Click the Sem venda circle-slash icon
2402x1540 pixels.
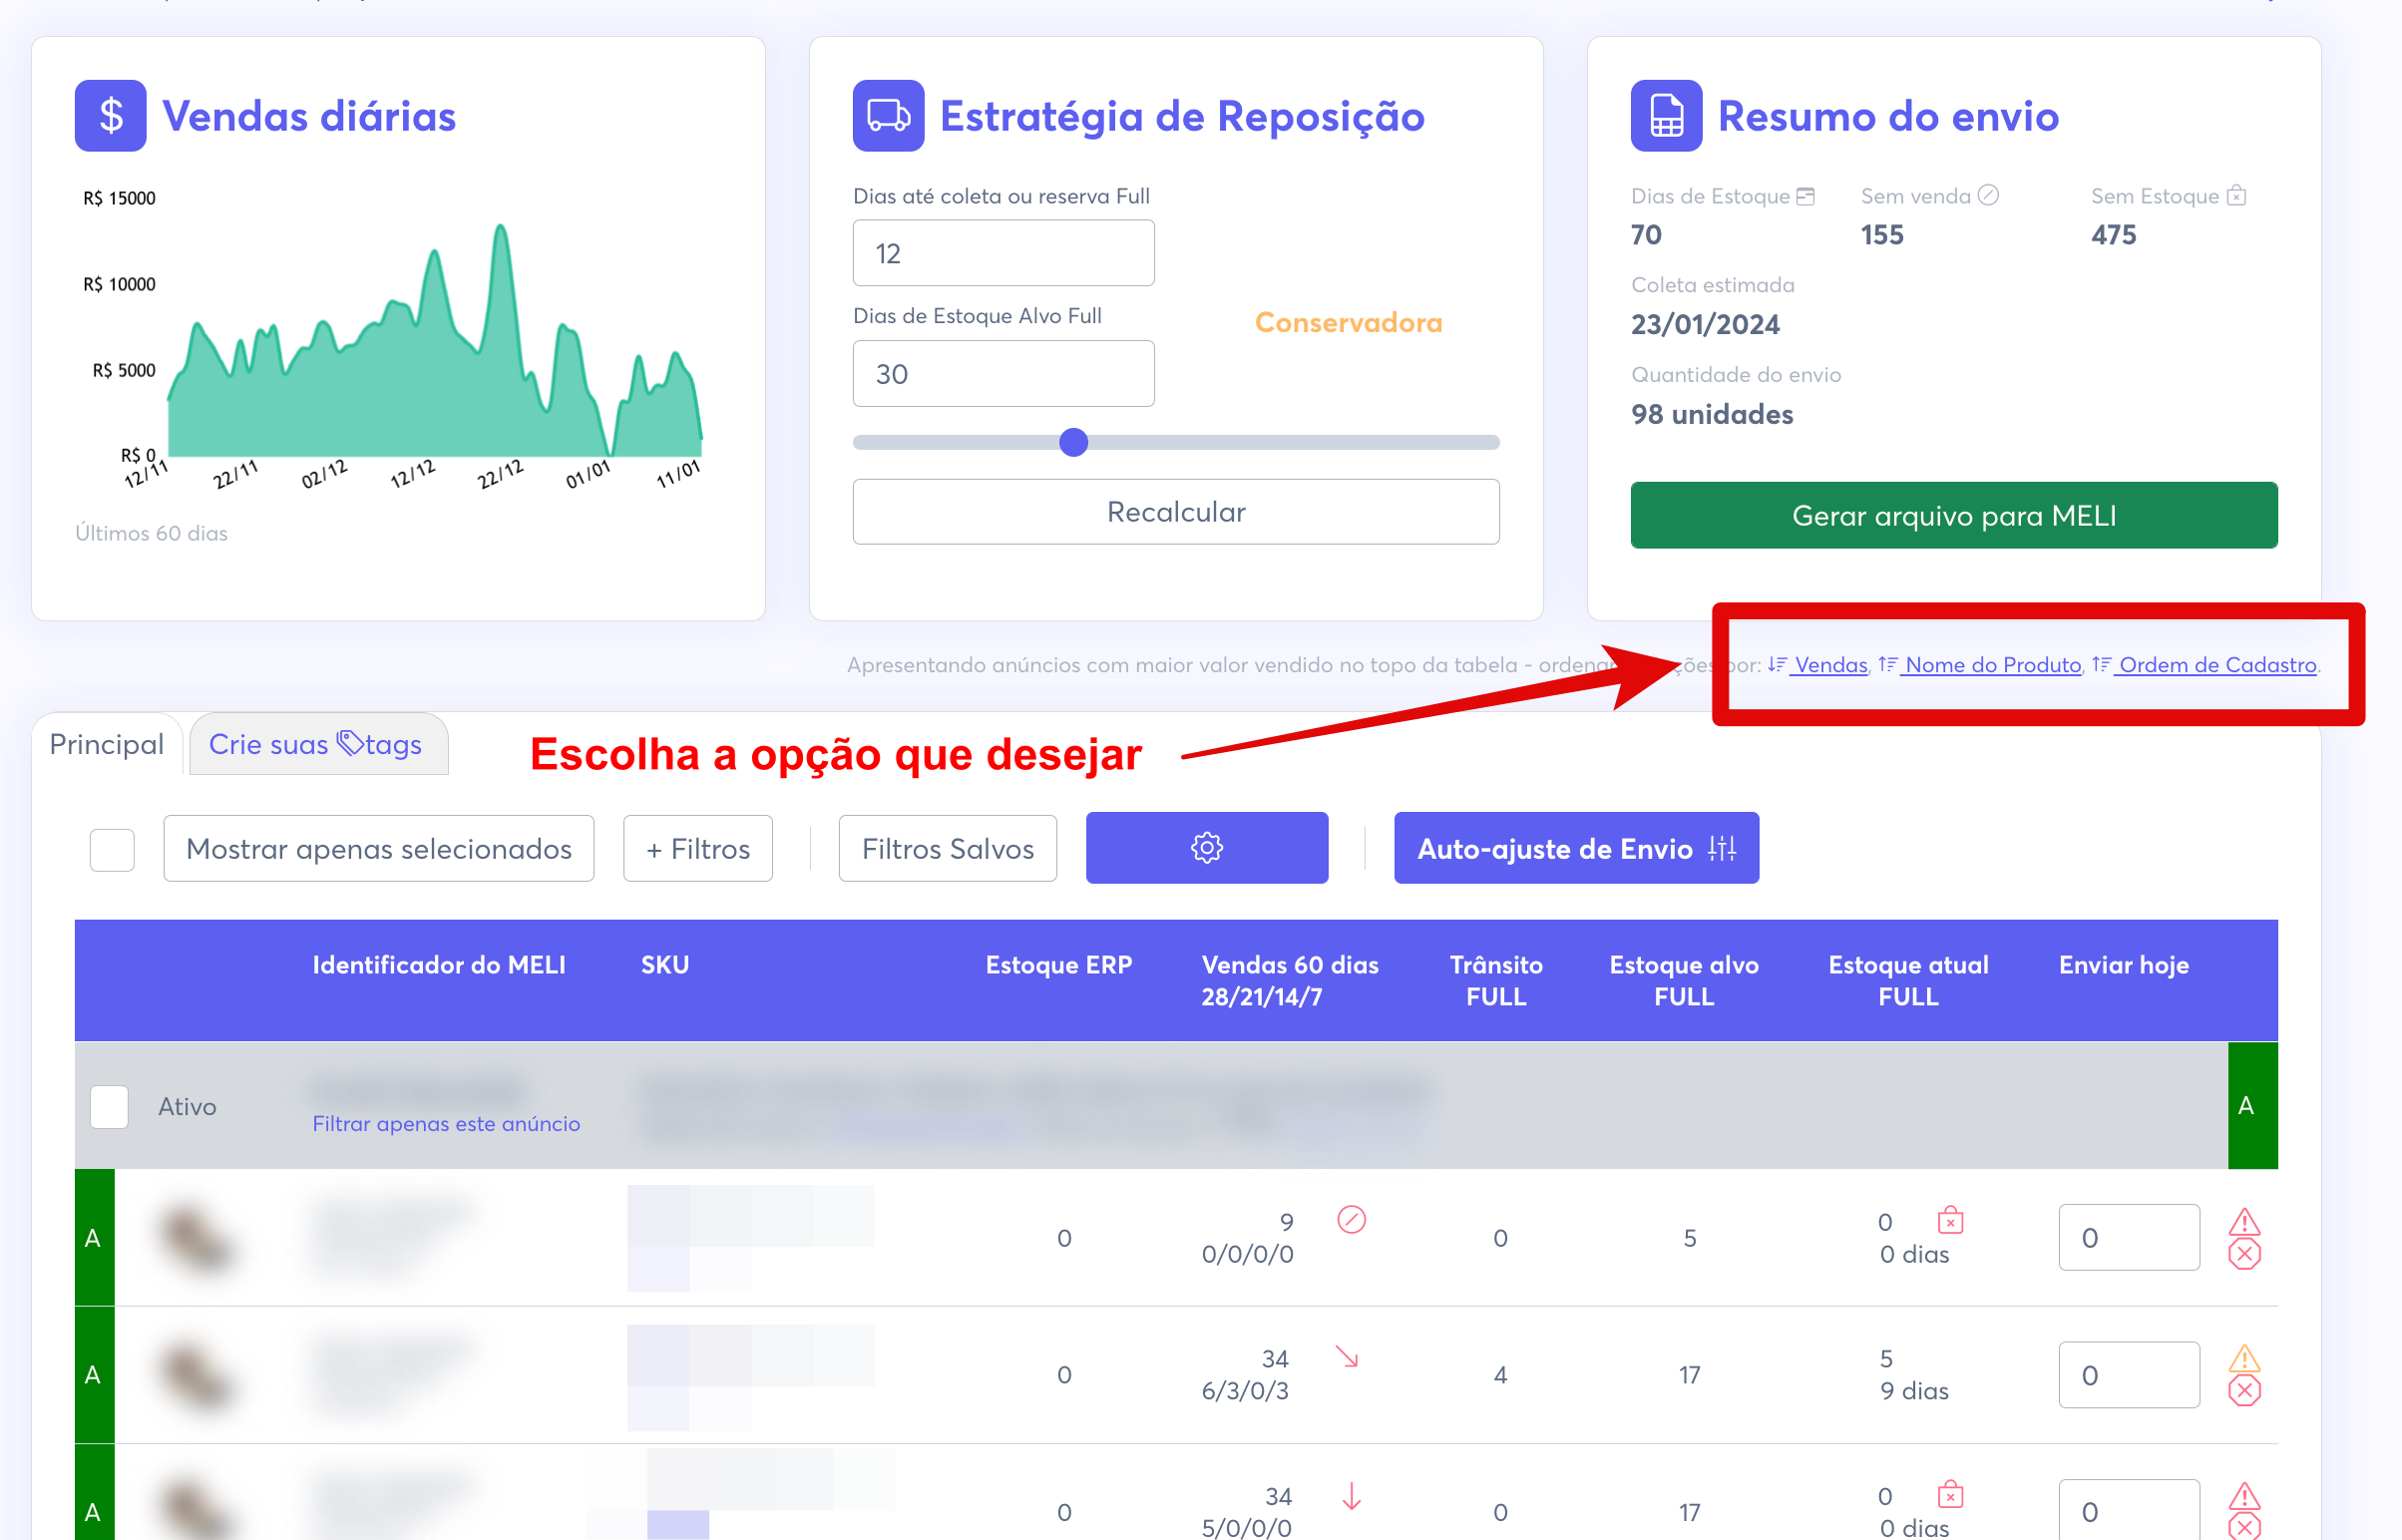point(1988,196)
